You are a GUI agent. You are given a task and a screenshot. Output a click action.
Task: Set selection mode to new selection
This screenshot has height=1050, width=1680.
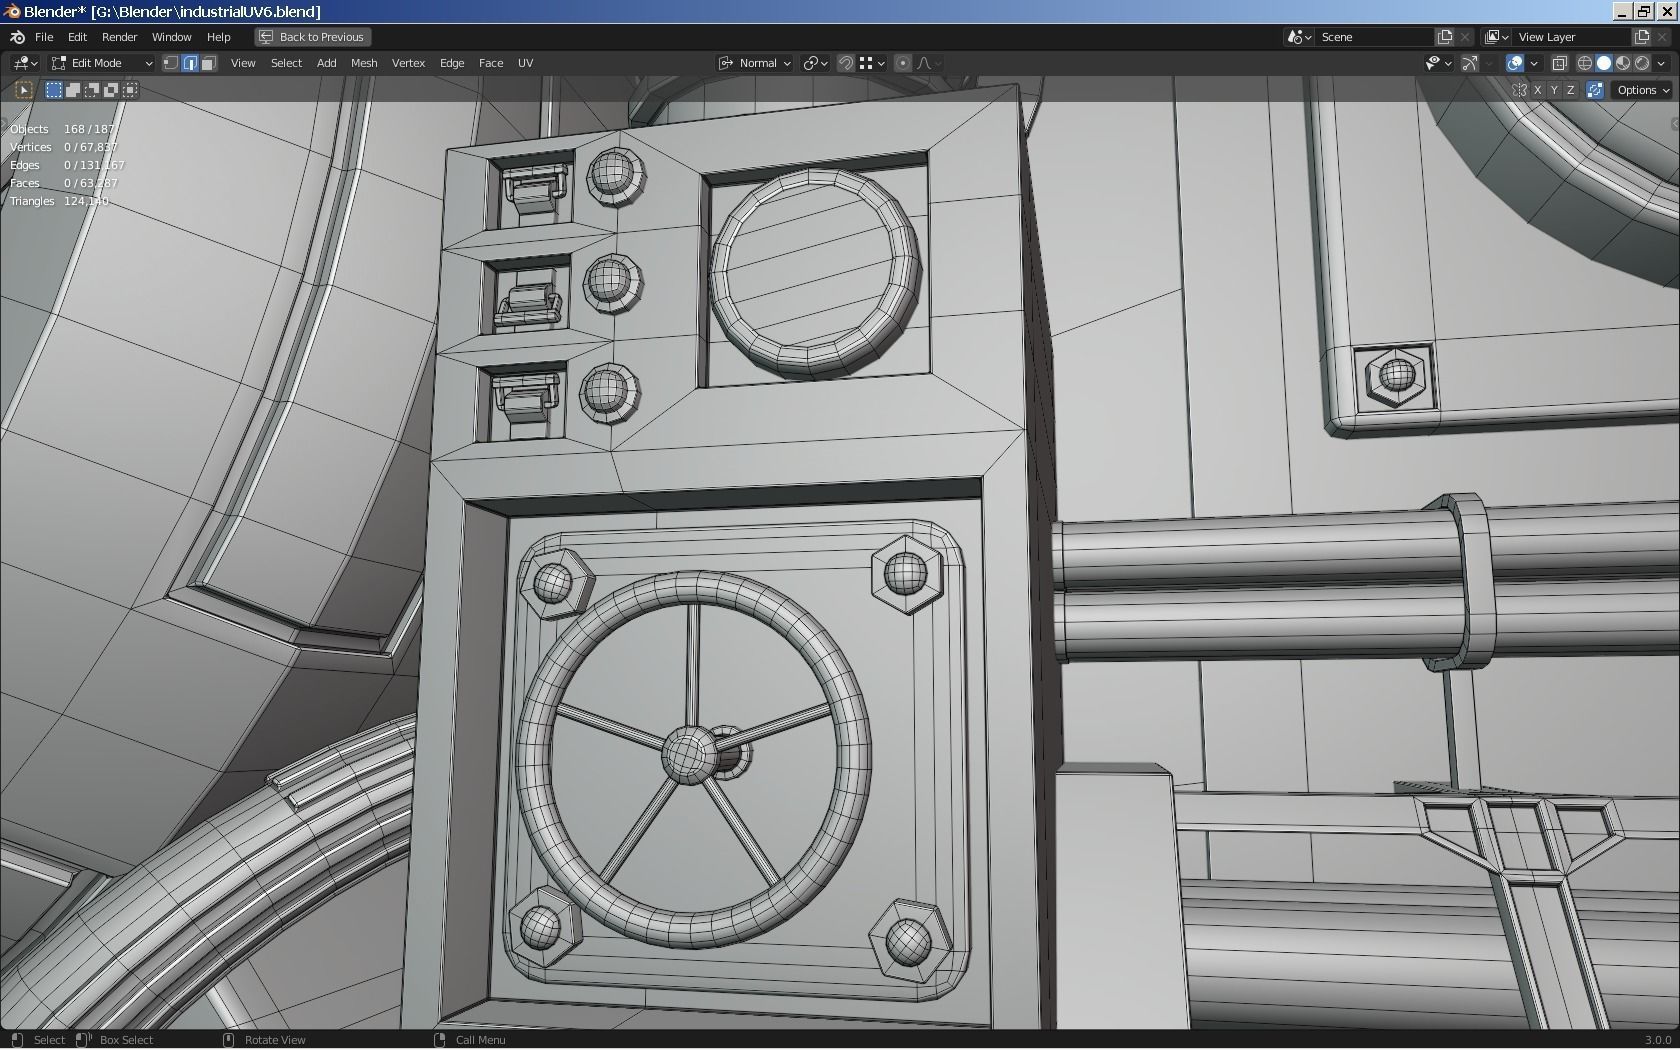click(54, 90)
